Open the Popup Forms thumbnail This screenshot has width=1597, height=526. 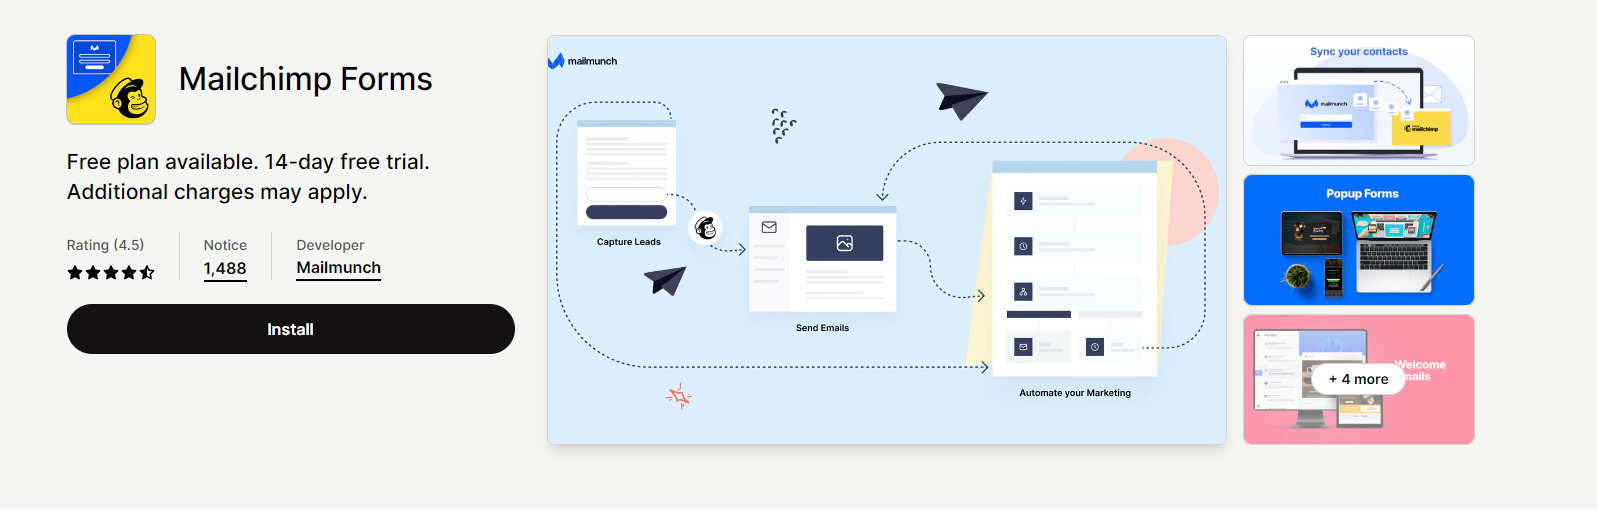point(1359,240)
